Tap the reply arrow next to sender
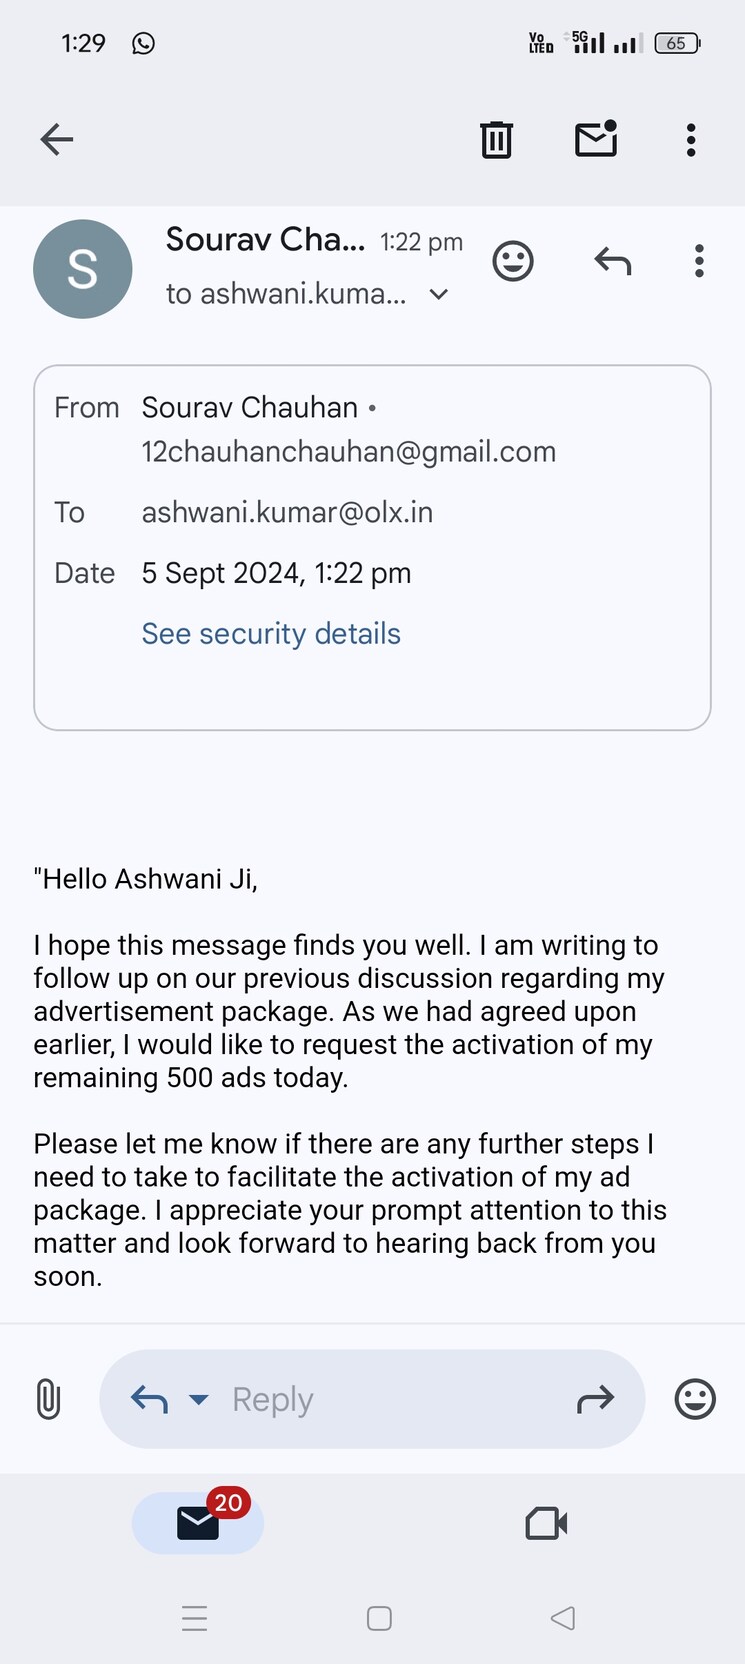Image resolution: width=745 pixels, height=1664 pixels. 612,262
